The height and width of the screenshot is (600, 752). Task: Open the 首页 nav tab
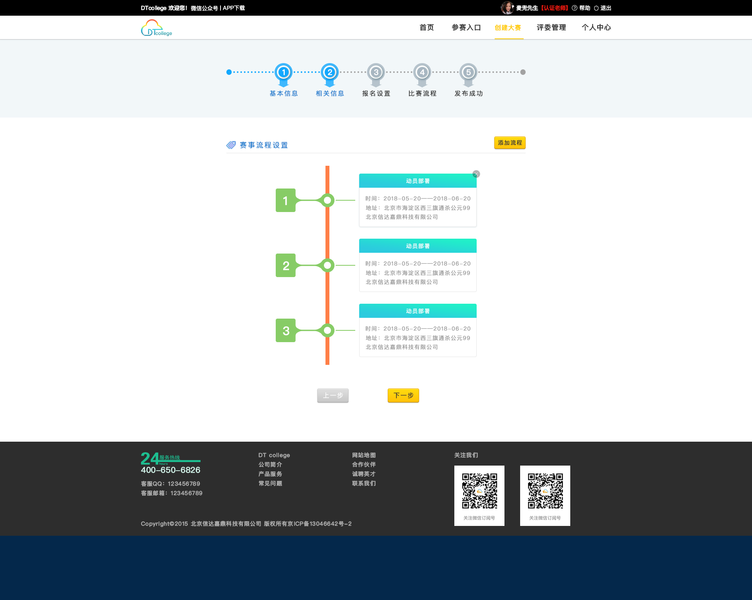[x=426, y=28]
